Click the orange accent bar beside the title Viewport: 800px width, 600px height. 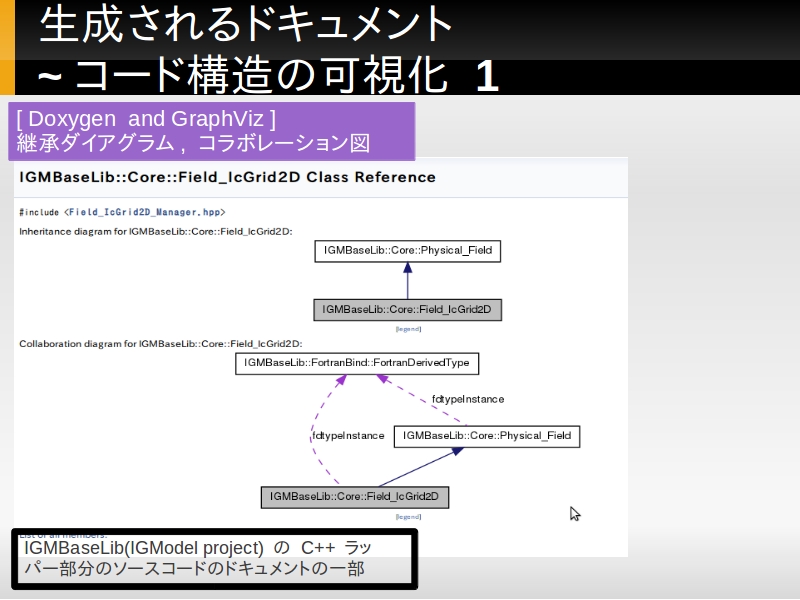click(x=7, y=47)
